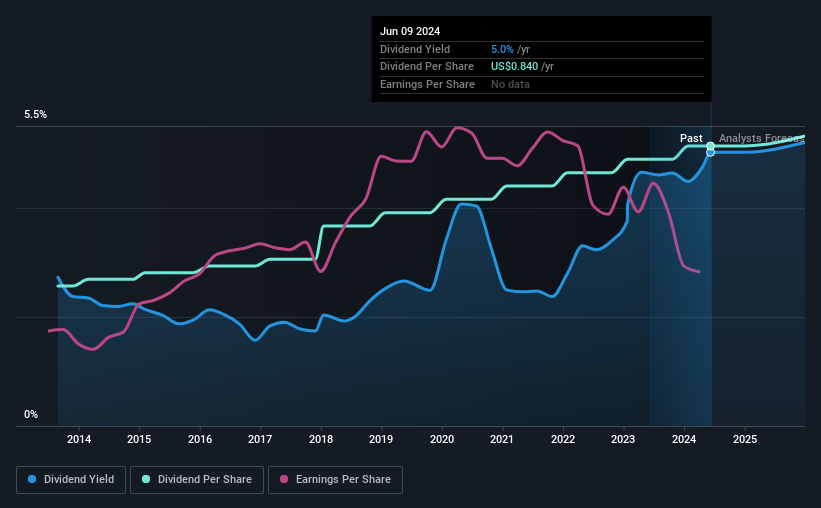Click the 'Dividend Per Share' row label in tooltip

[x=427, y=67]
